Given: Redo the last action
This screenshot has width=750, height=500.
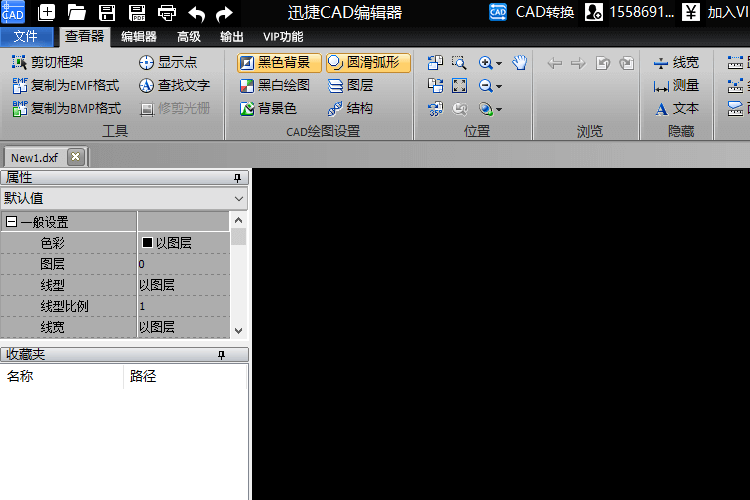Looking at the screenshot, I should 224,13.
